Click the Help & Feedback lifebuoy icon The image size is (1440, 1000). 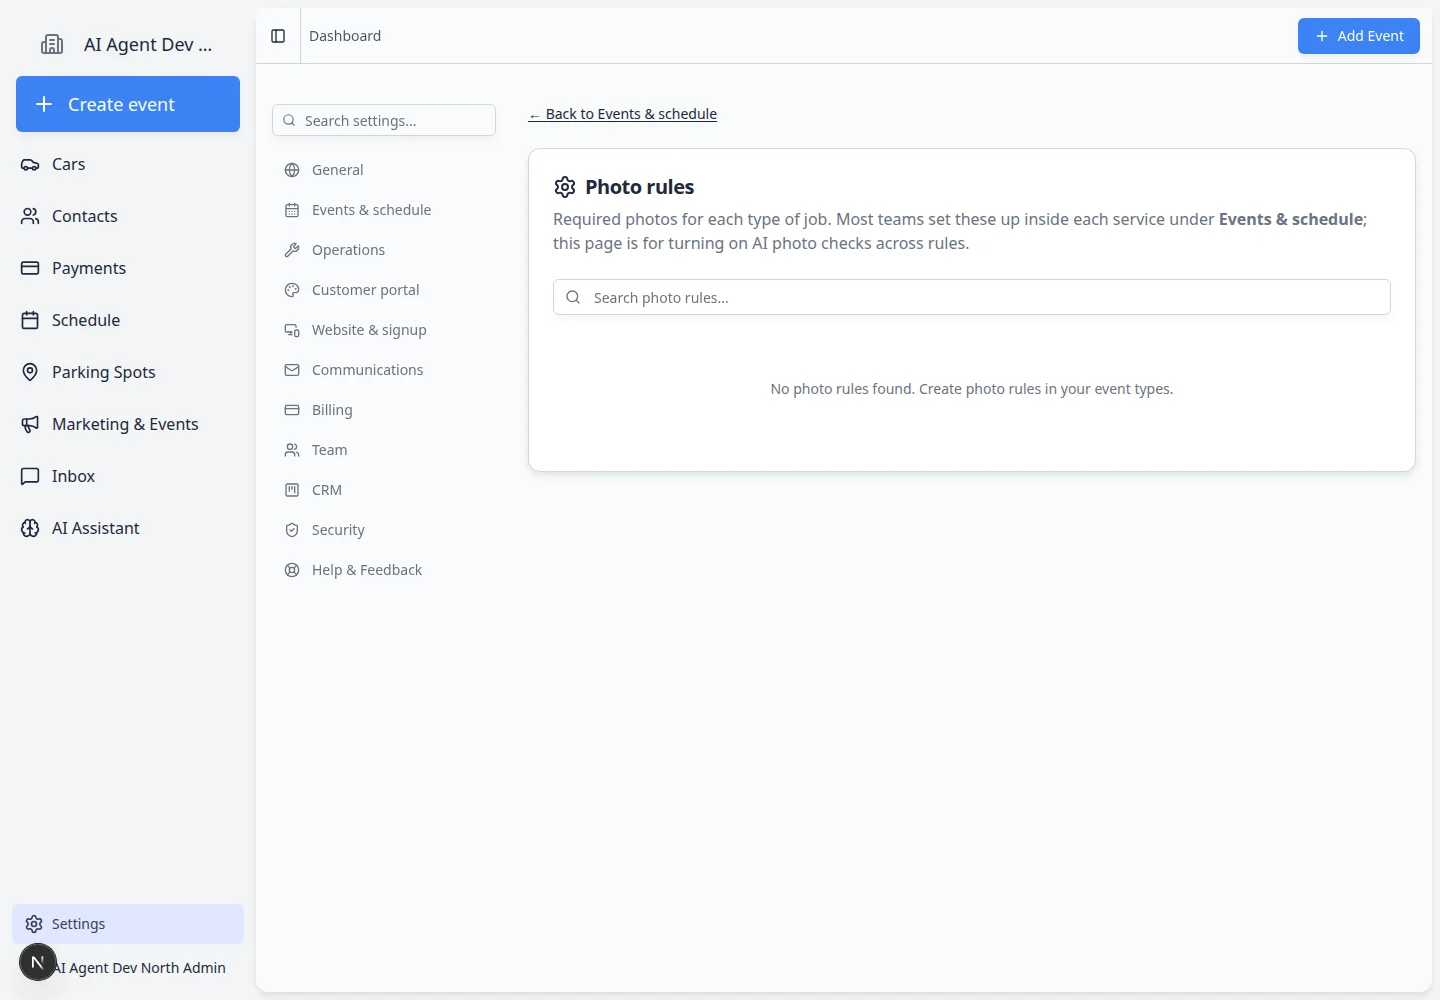292,570
